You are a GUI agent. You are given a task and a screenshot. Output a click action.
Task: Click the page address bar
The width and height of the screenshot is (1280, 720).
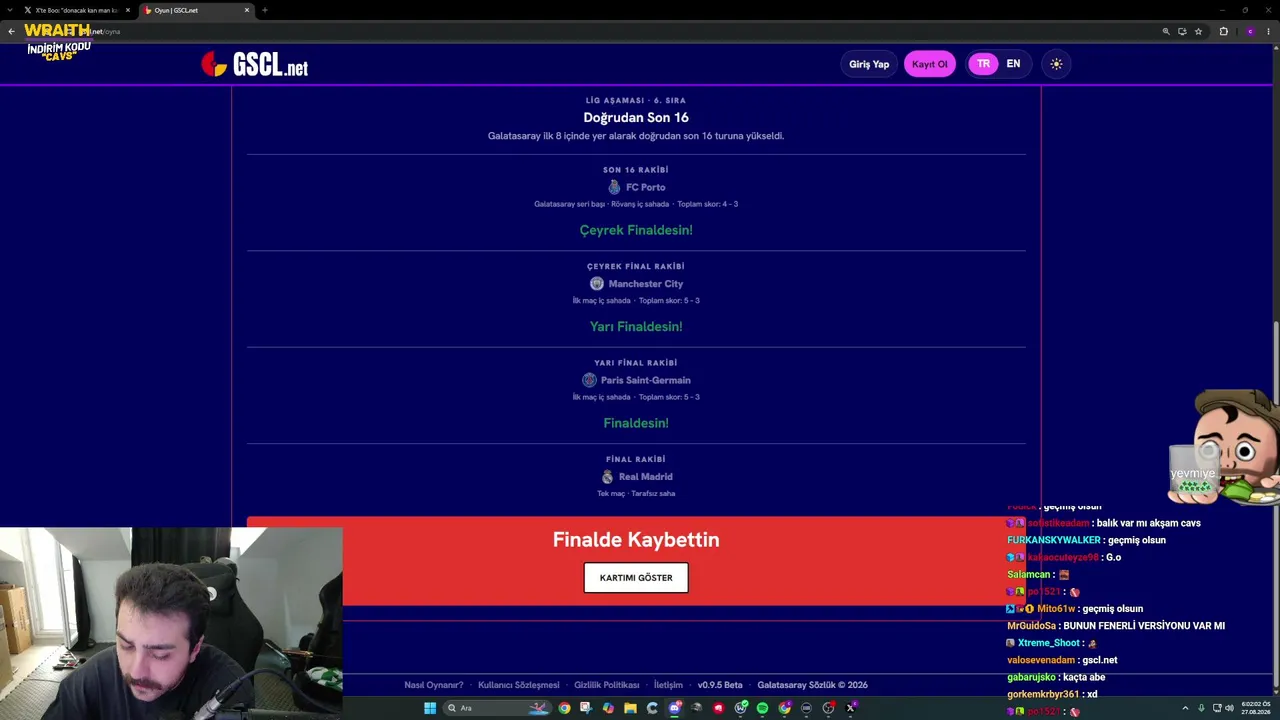[620, 31]
